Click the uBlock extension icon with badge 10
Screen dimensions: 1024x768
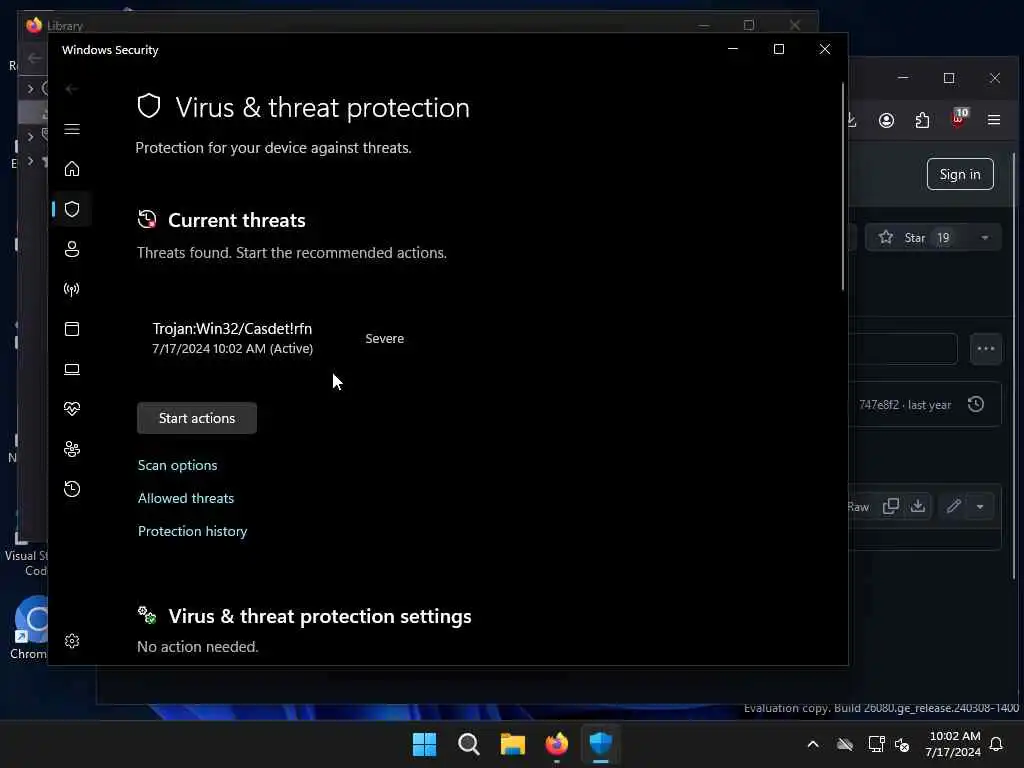tap(959, 119)
